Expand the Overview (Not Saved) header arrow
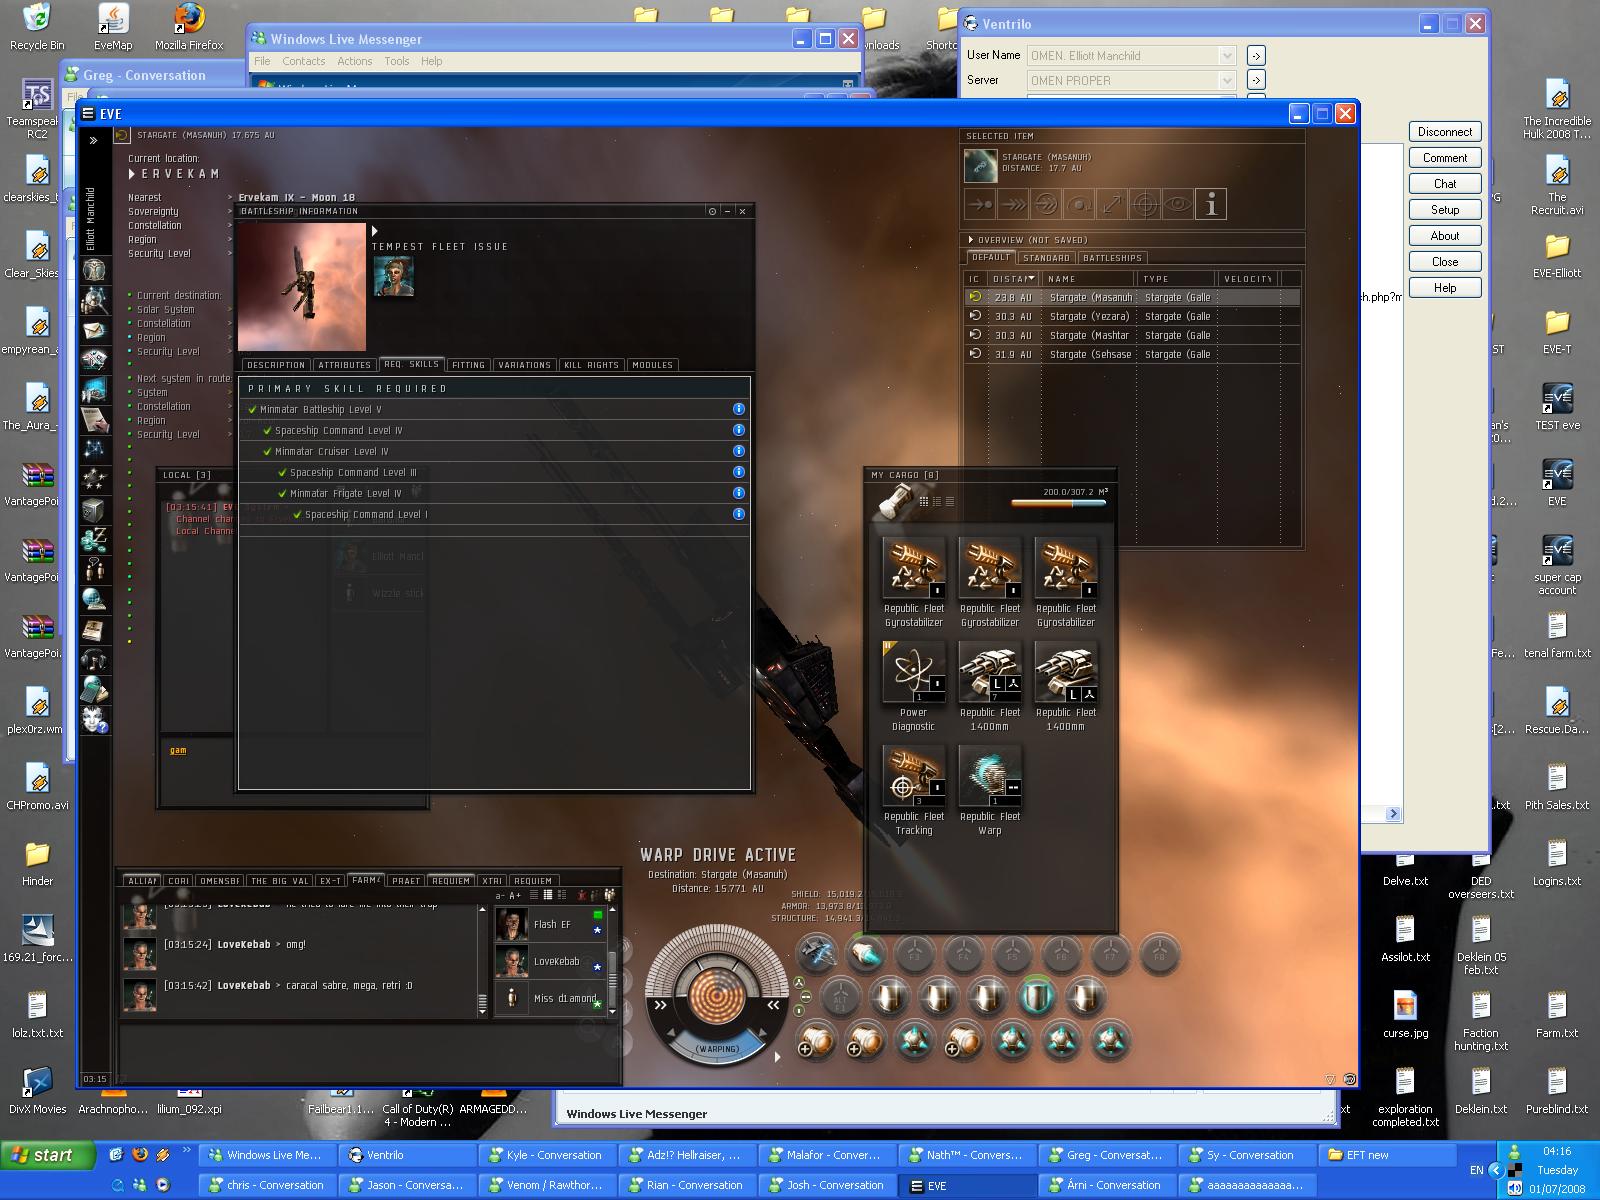1600x1200 pixels. pos(970,240)
